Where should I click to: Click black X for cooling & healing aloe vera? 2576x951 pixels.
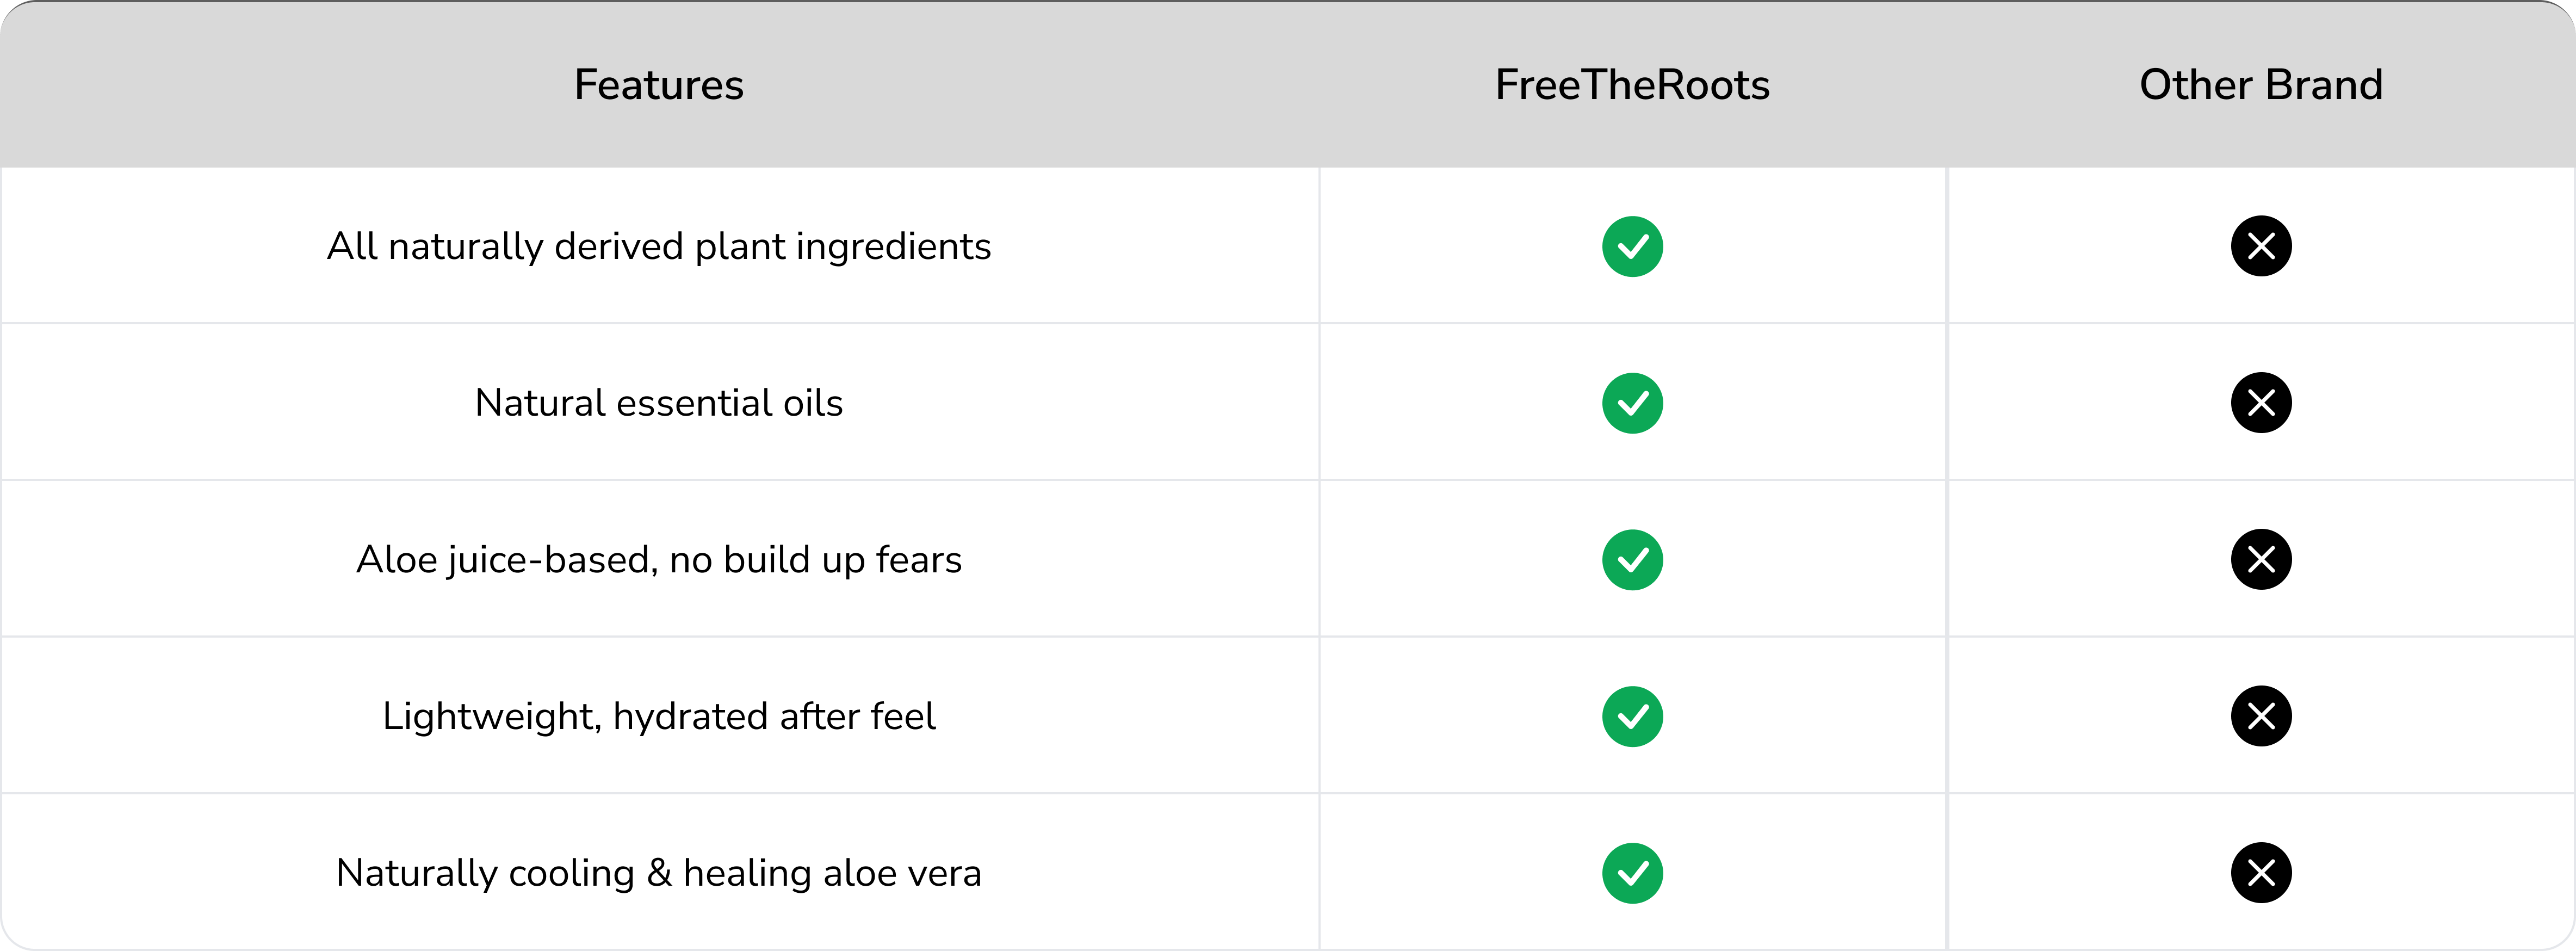[2261, 873]
